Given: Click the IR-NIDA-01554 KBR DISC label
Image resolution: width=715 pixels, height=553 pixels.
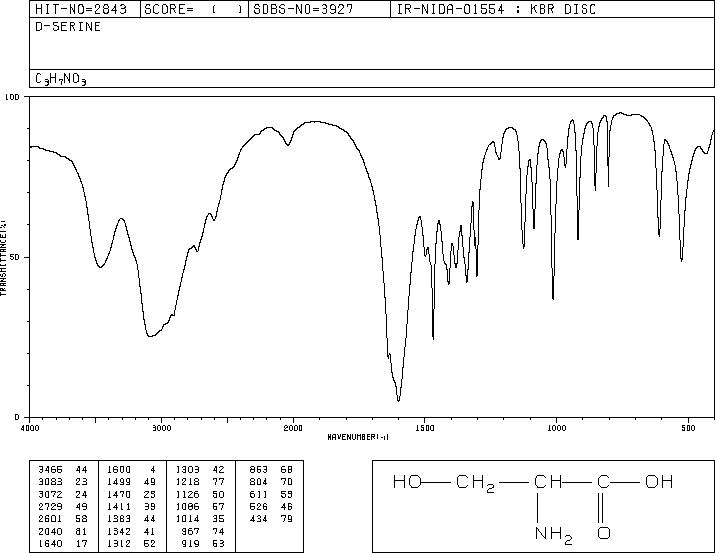Looking at the screenshot, I should coord(496,9).
